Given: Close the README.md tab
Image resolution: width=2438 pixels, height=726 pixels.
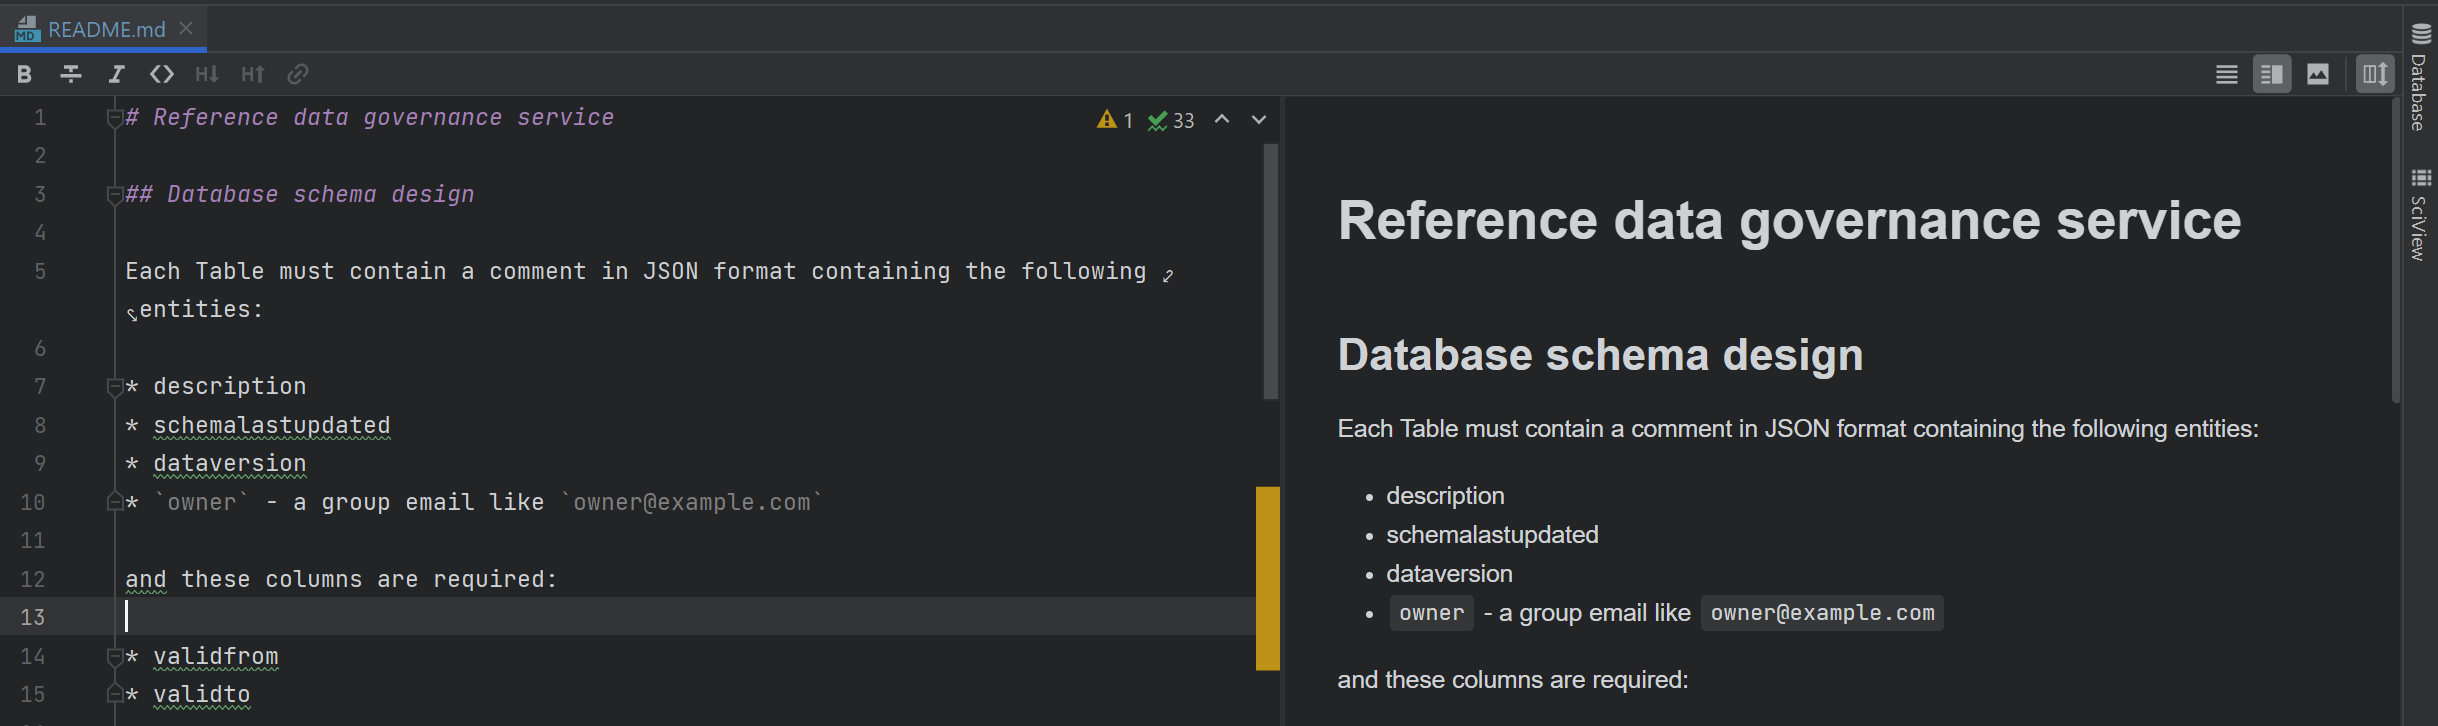Looking at the screenshot, I should (x=186, y=29).
